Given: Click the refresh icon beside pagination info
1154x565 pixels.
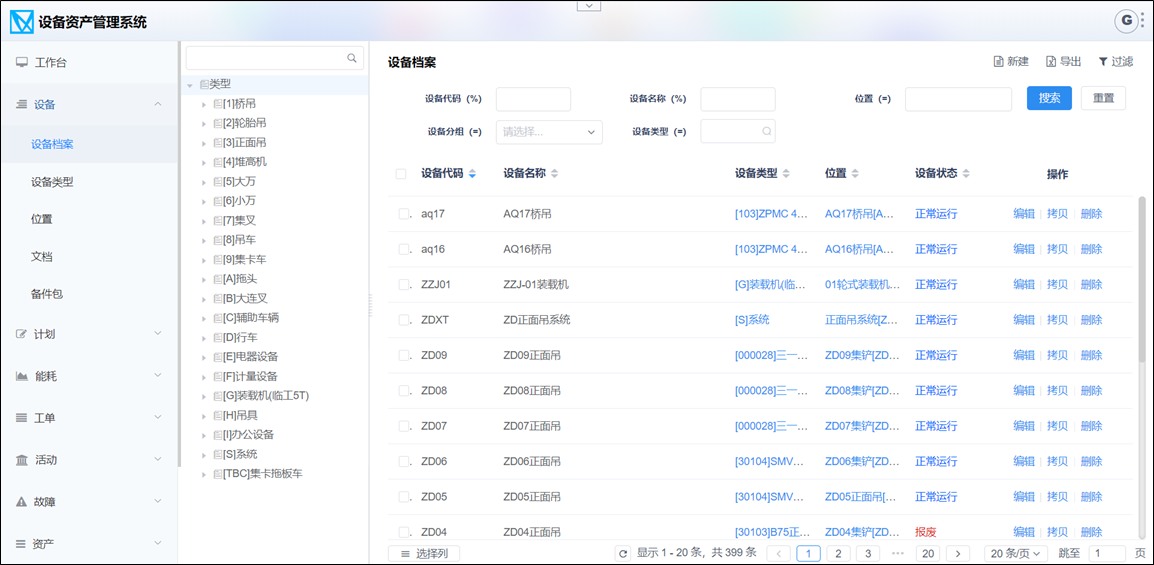Looking at the screenshot, I should coord(623,553).
